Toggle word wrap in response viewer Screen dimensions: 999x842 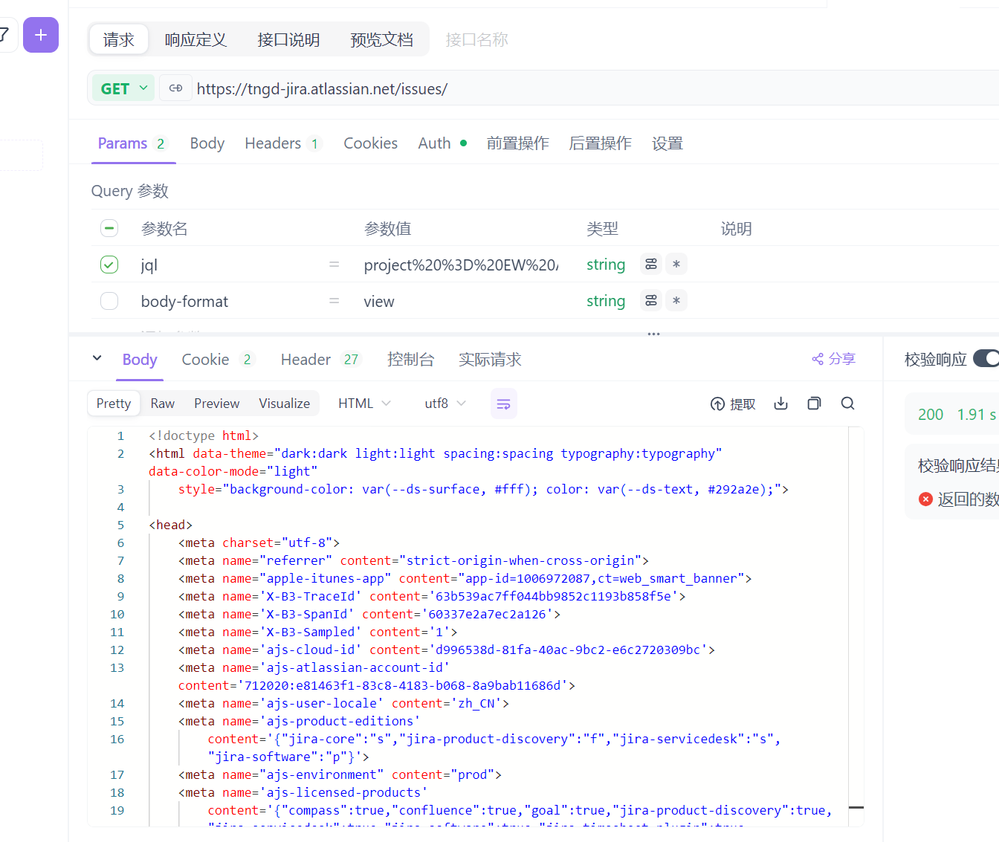(x=503, y=404)
